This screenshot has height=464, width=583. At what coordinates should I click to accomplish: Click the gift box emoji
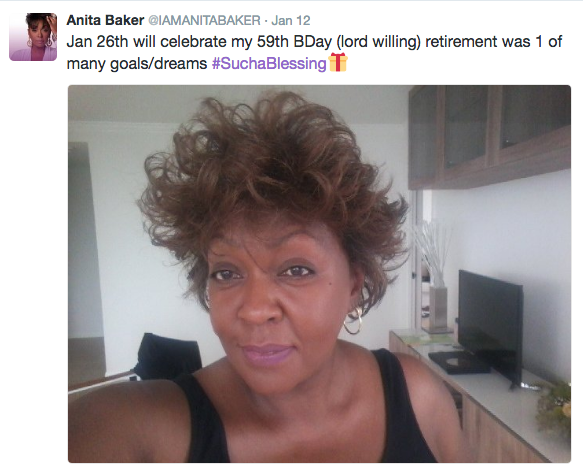(338, 62)
